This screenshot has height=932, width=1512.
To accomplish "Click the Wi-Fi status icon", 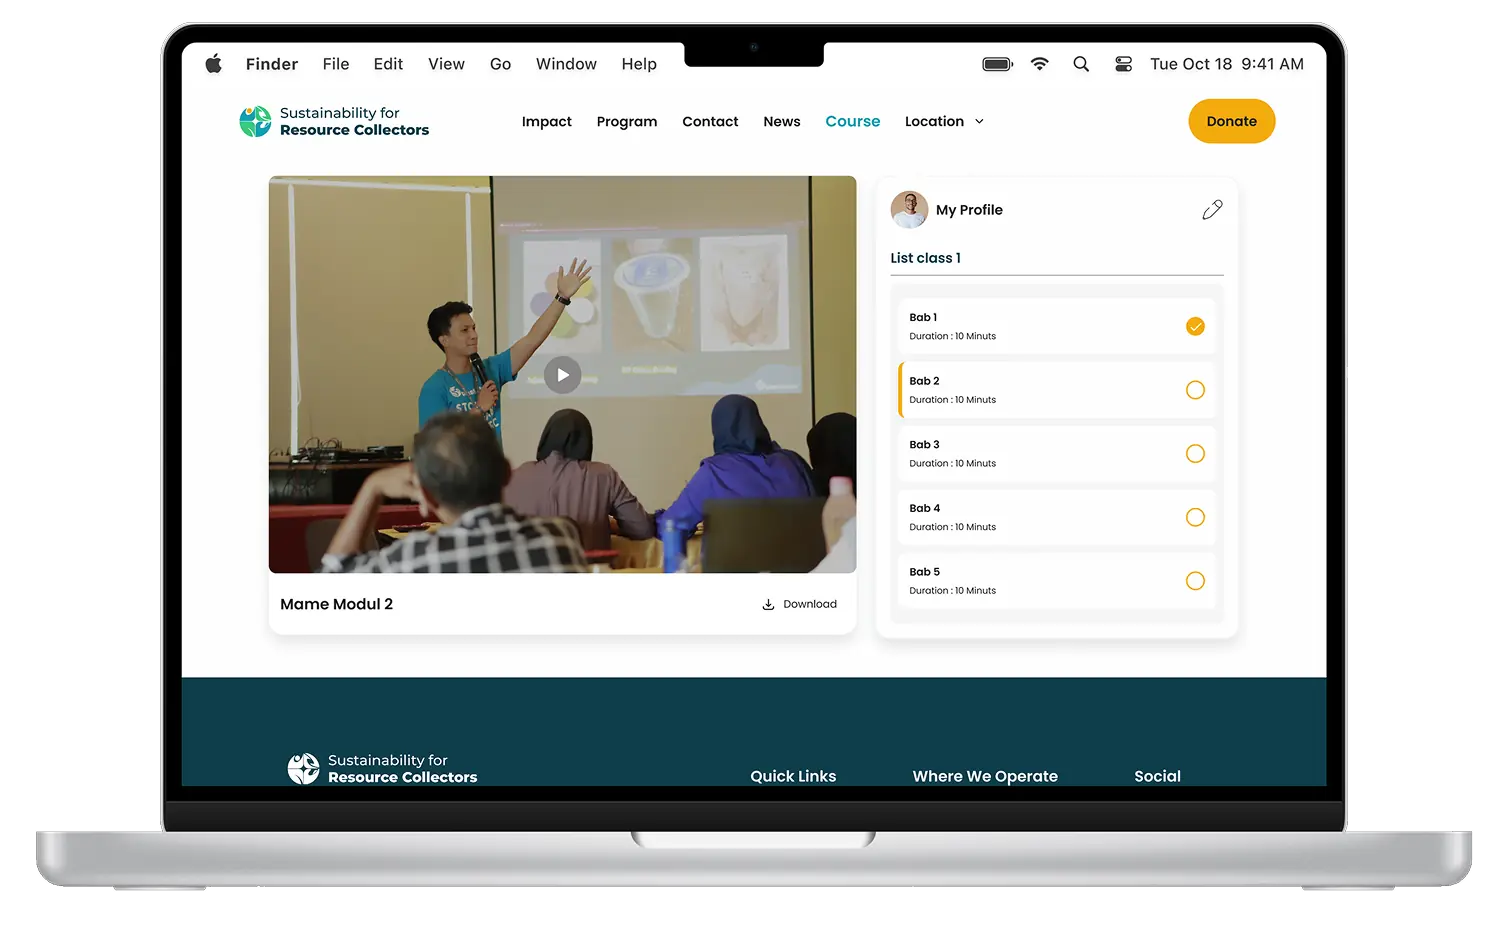I will tap(1040, 64).
